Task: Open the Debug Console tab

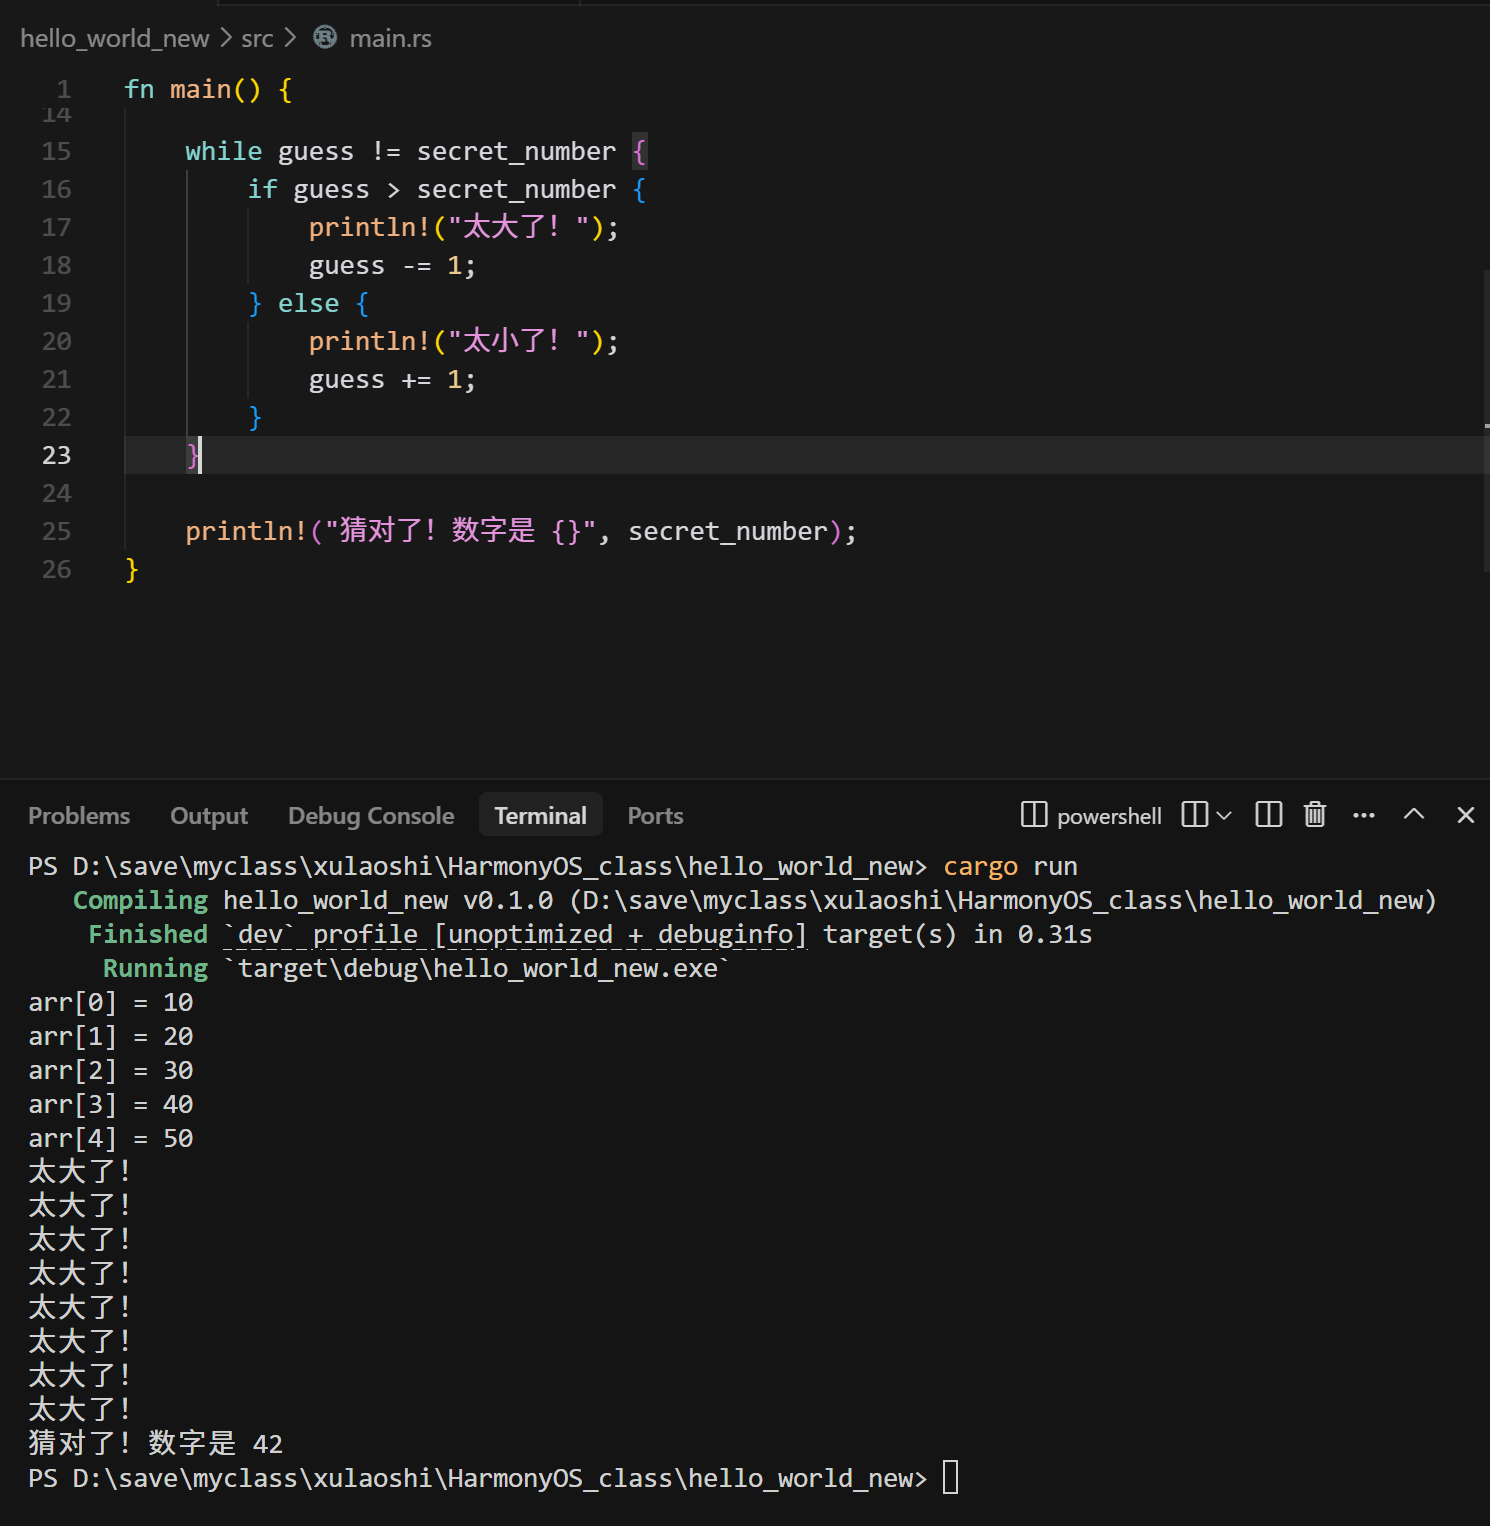Action: click(371, 816)
